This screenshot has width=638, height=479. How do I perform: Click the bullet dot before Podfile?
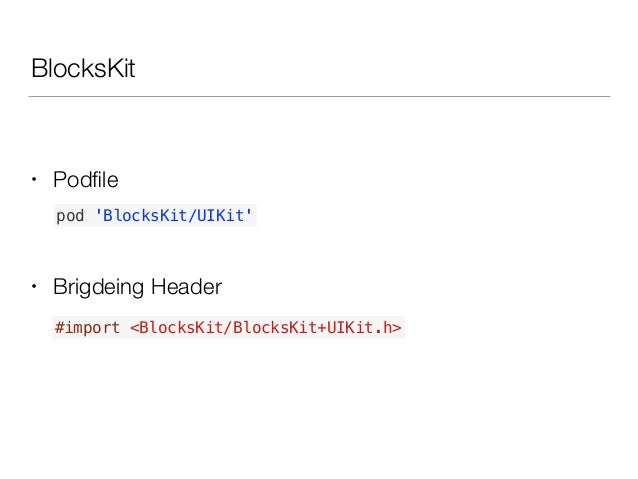point(34,179)
